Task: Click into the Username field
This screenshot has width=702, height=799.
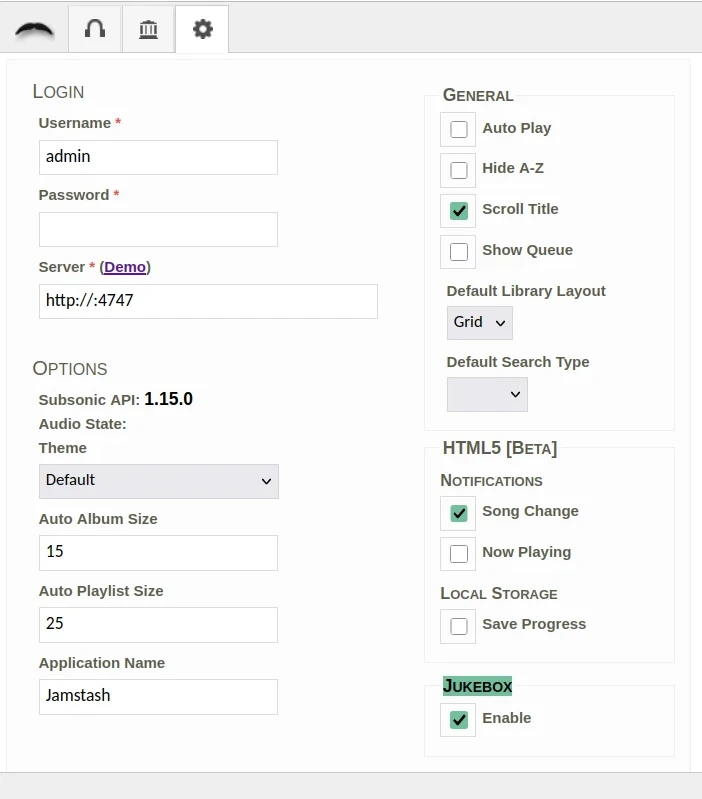Action: 158,157
